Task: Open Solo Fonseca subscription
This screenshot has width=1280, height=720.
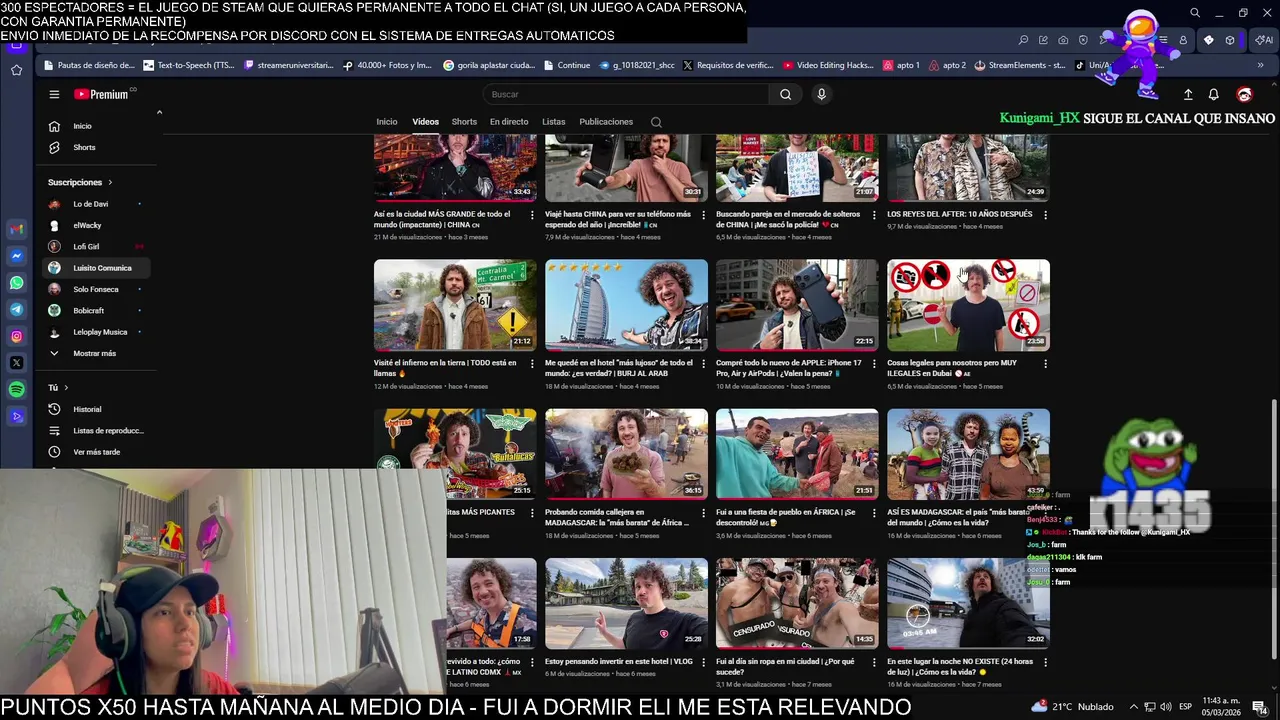Action: (x=96, y=289)
